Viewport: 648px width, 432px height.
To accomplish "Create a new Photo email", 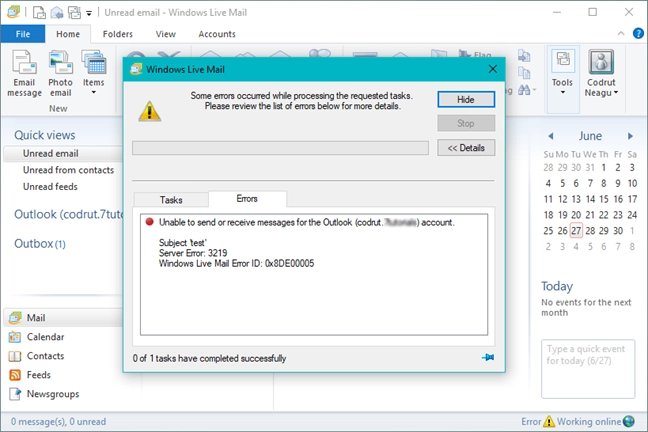I will (60, 74).
